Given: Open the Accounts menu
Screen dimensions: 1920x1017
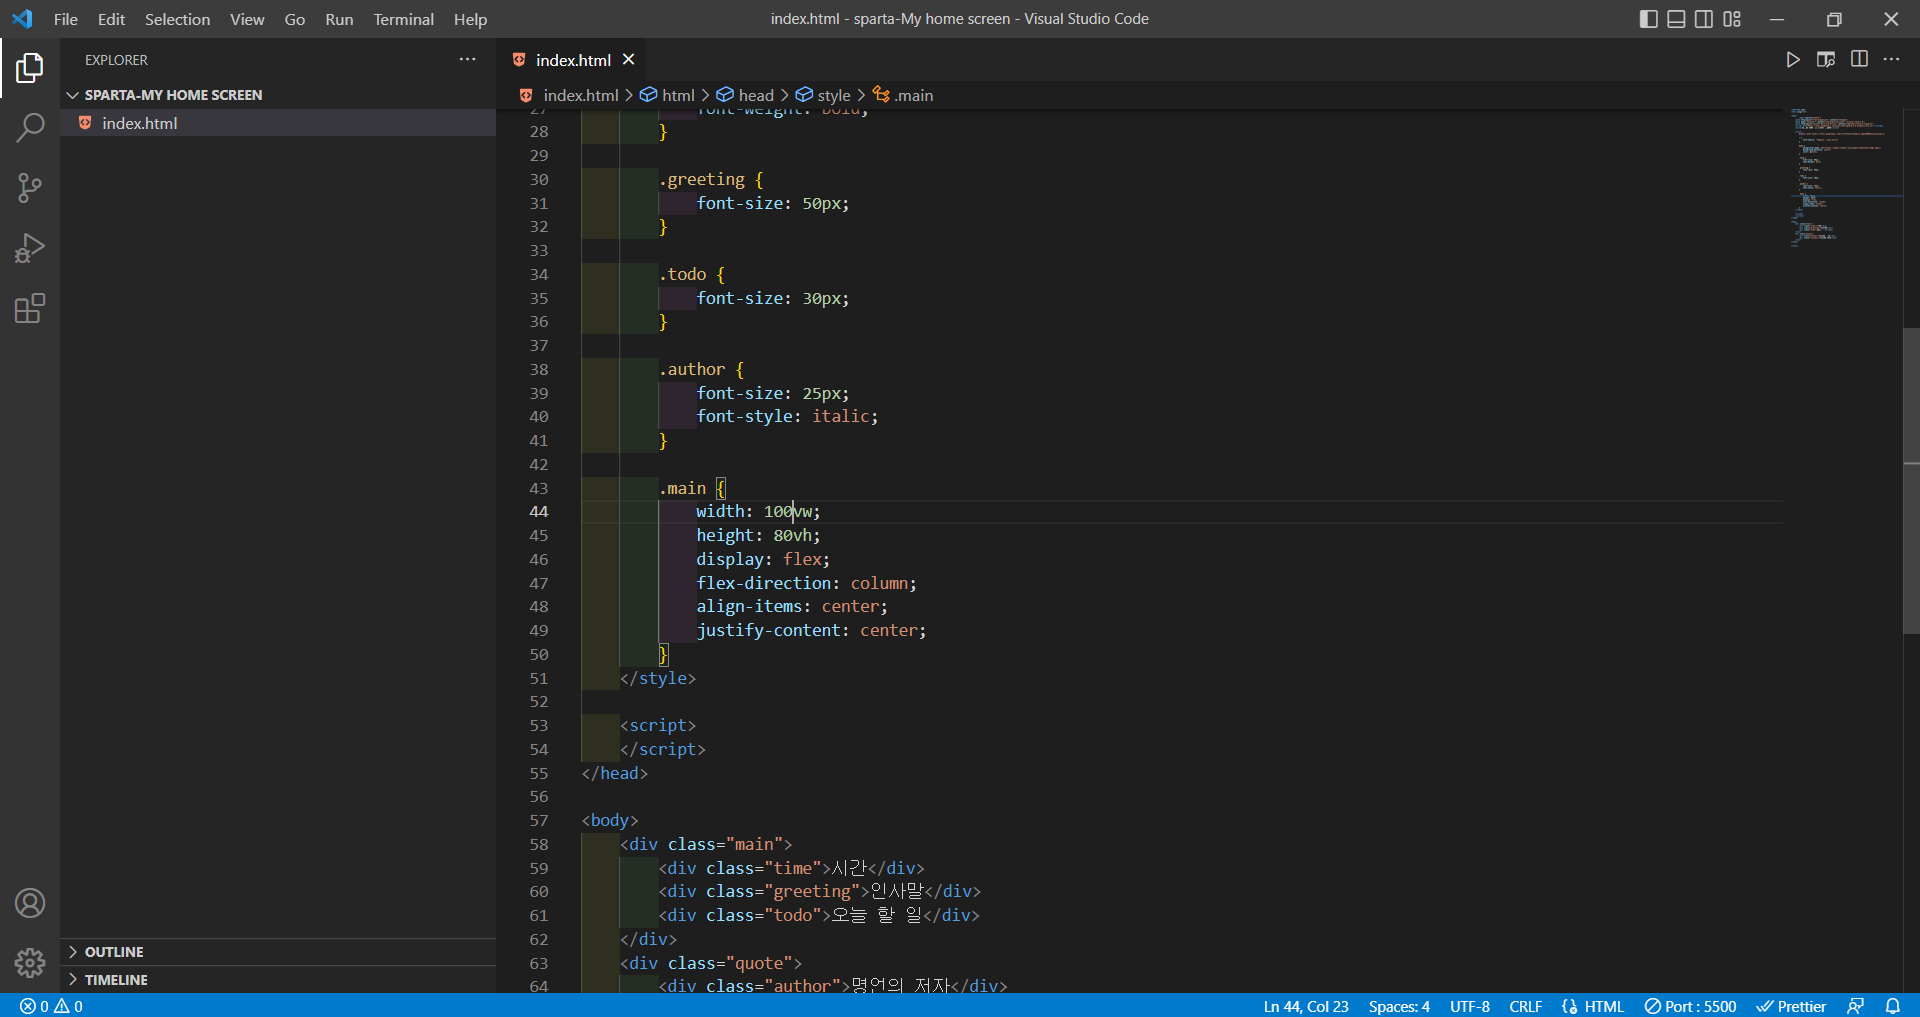Looking at the screenshot, I should [x=30, y=903].
